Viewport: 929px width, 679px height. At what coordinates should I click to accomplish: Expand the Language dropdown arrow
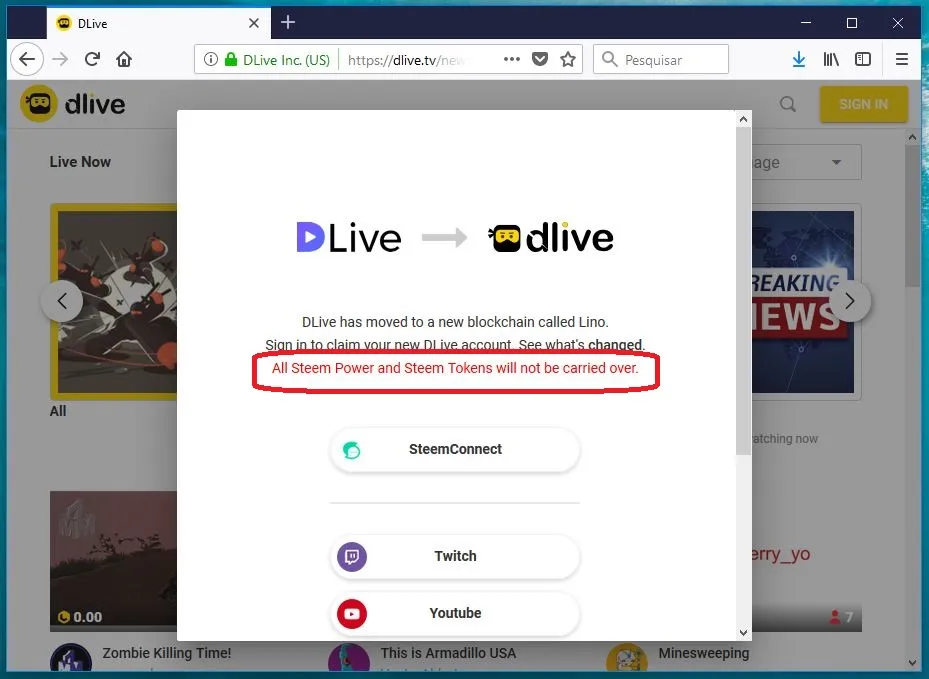(837, 161)
